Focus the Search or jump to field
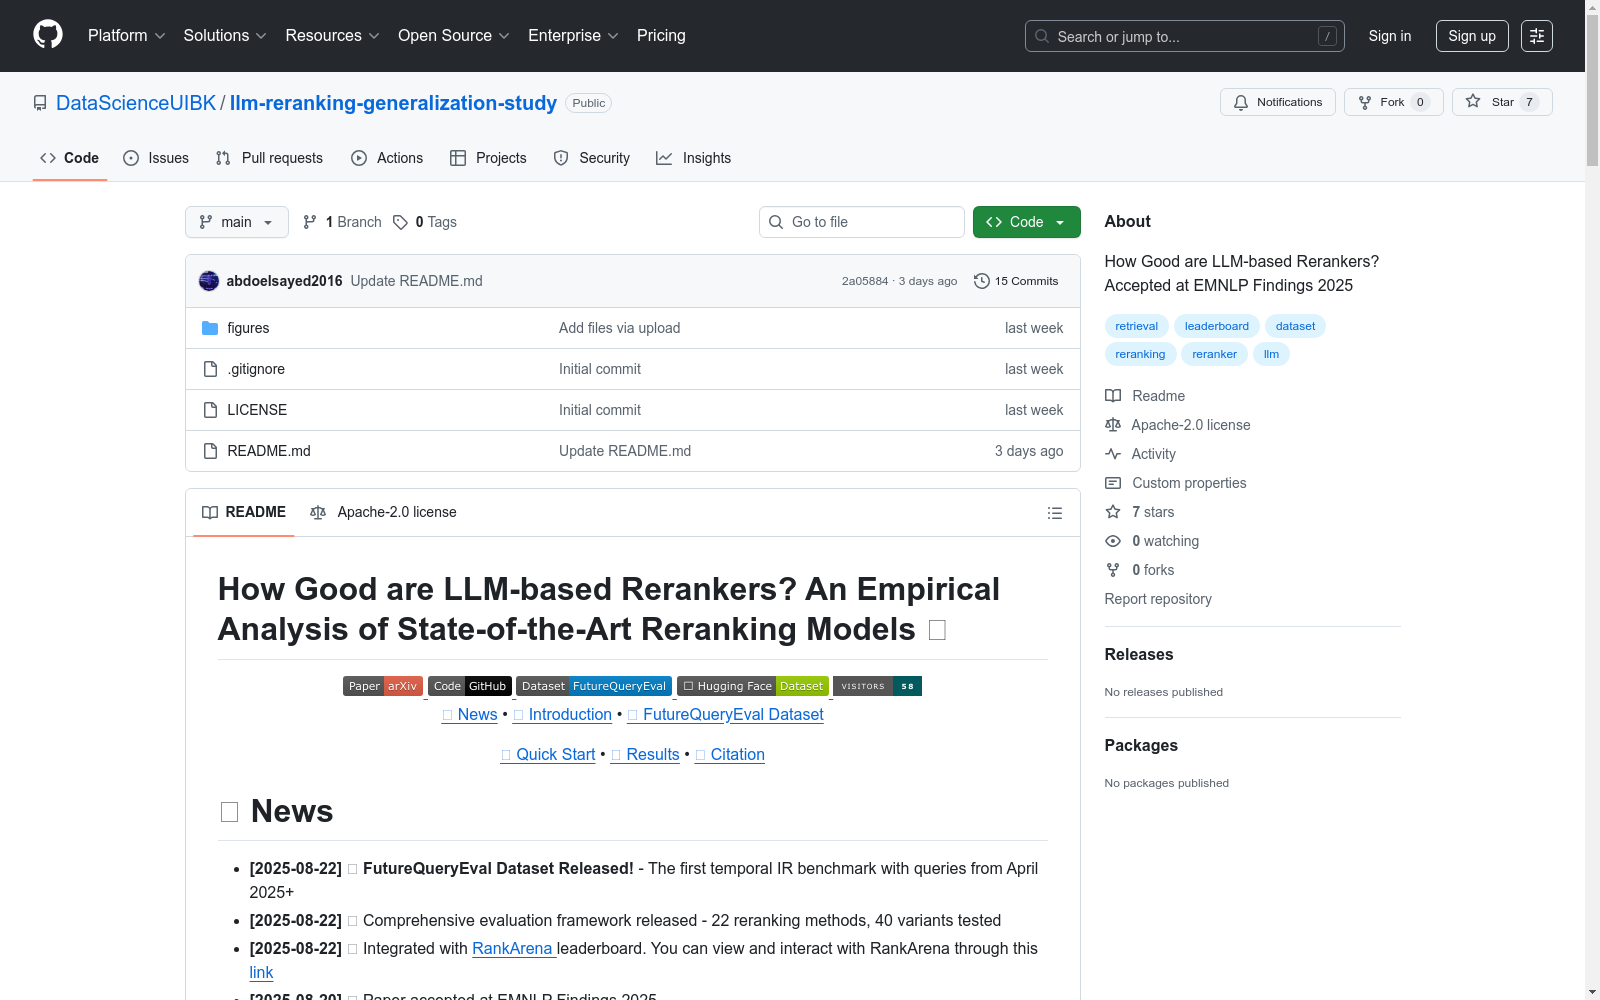 click(x=1185, y=36)
